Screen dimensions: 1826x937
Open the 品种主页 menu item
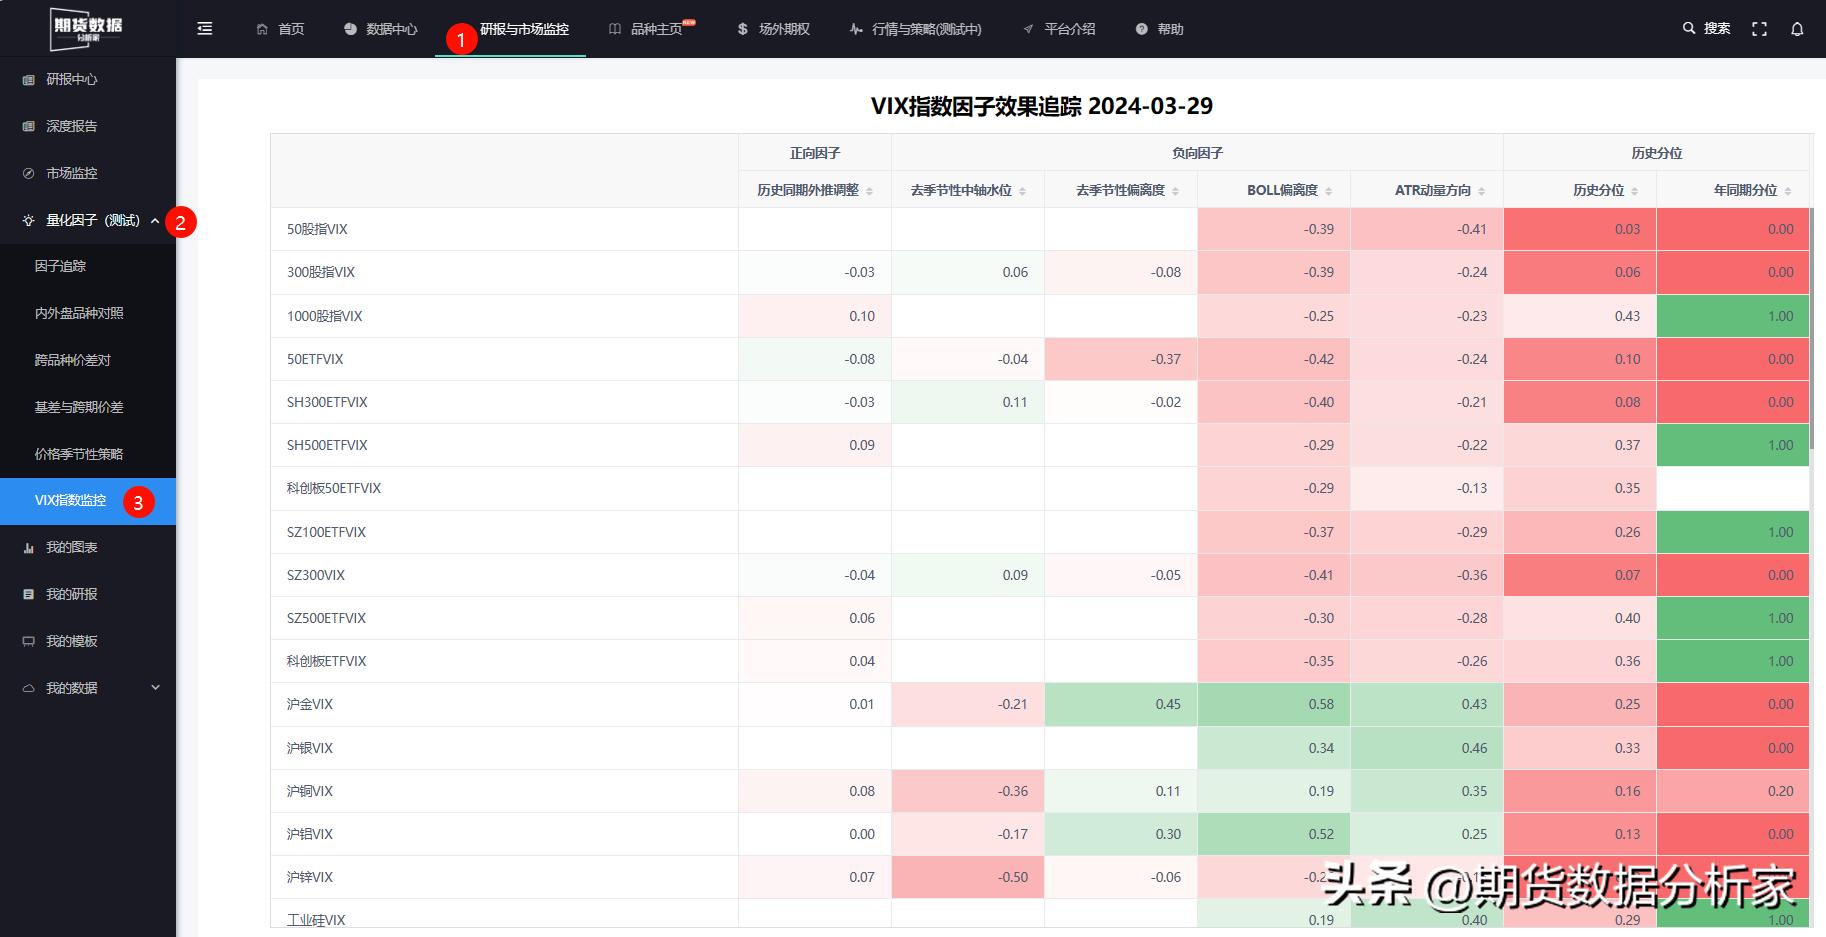click(x=651, y=28)
